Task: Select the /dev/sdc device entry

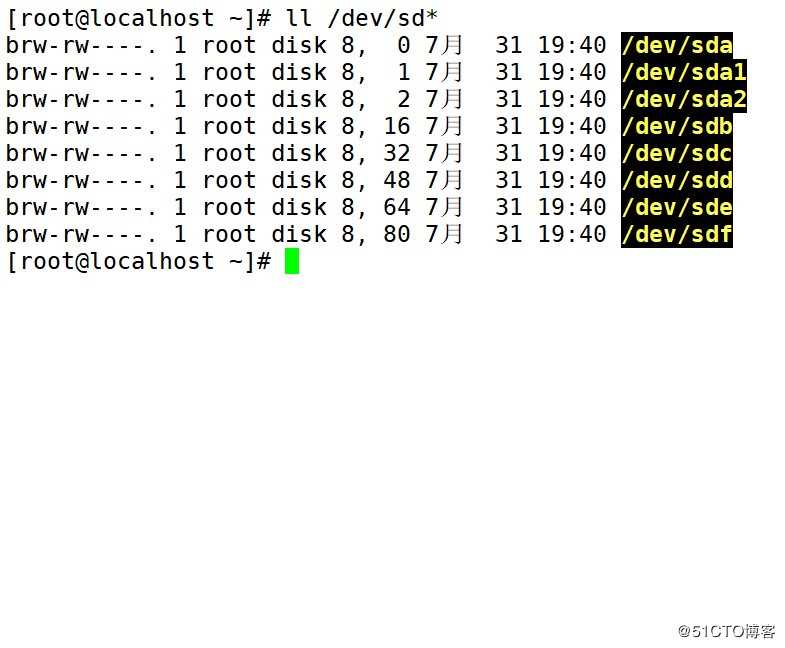Action: coord(677,153)
